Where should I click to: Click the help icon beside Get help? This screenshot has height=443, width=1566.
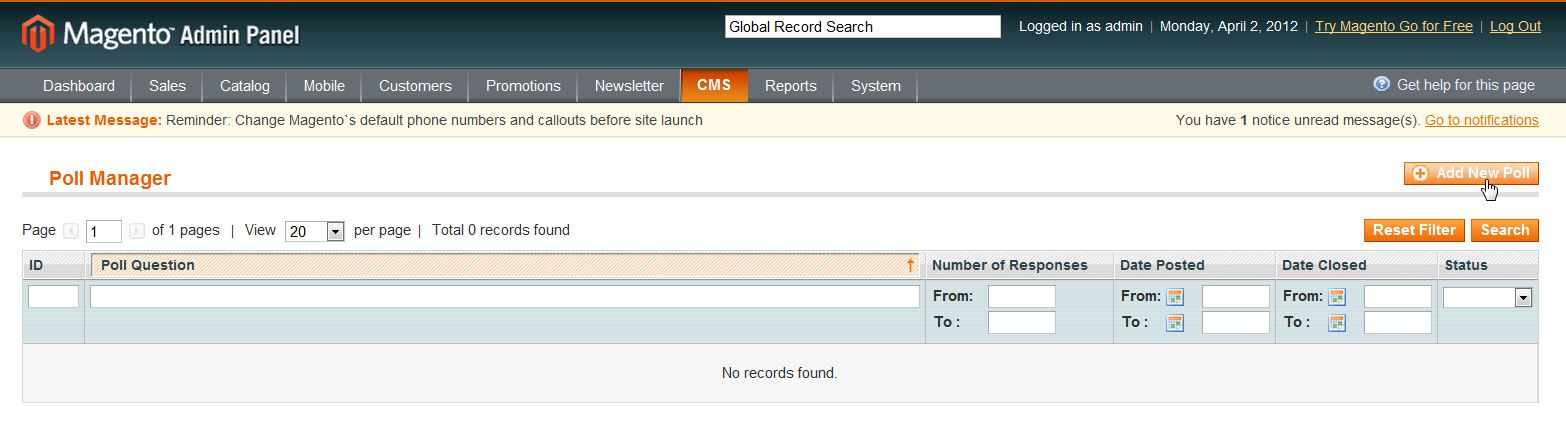point(1382,84)
